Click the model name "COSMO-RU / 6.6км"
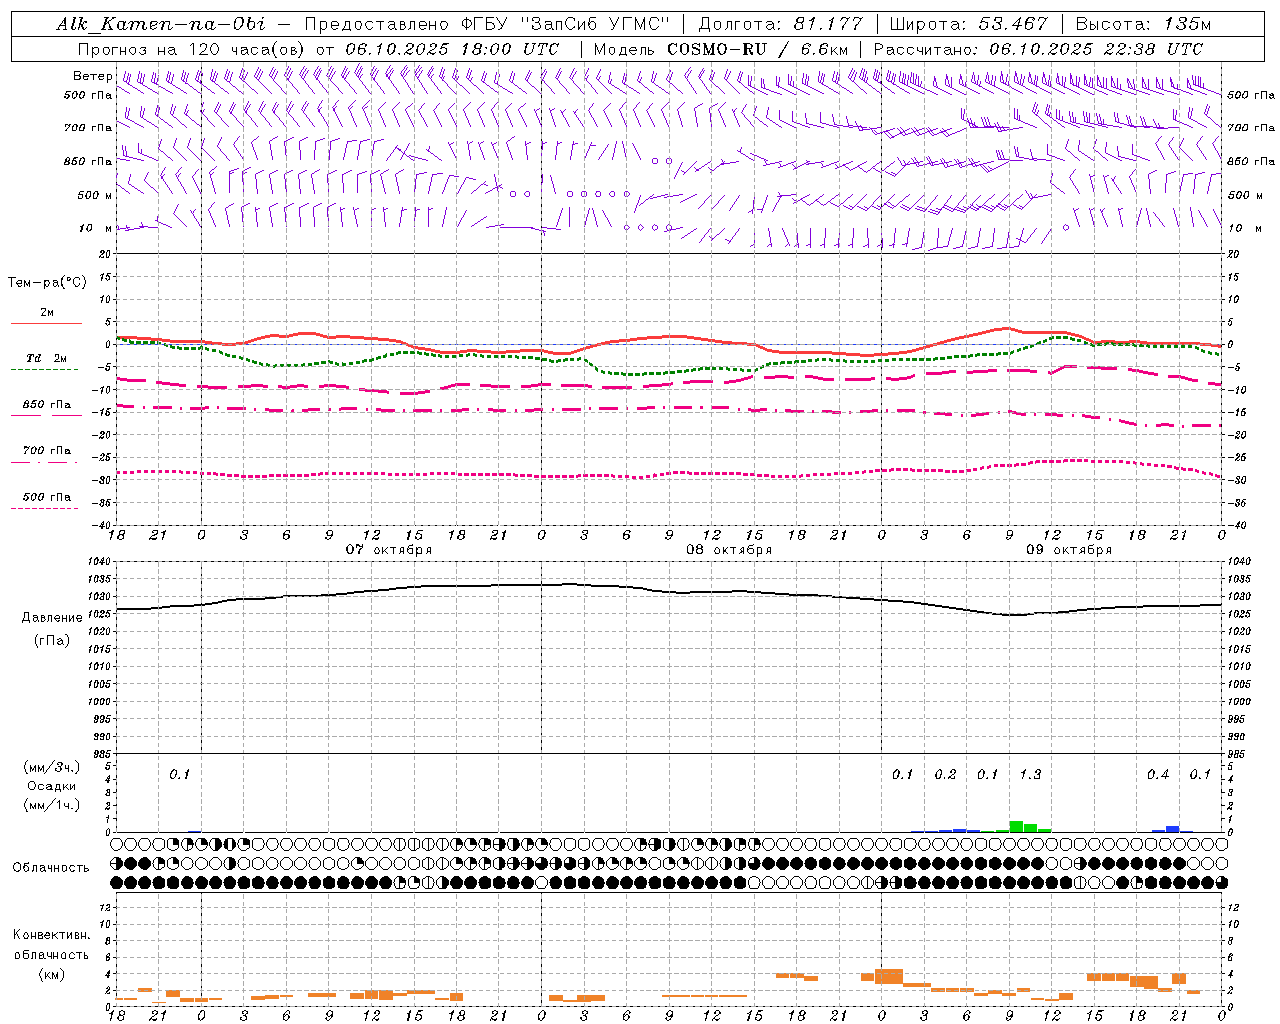The image size is (1280, 1024). [x=758, y=49]
